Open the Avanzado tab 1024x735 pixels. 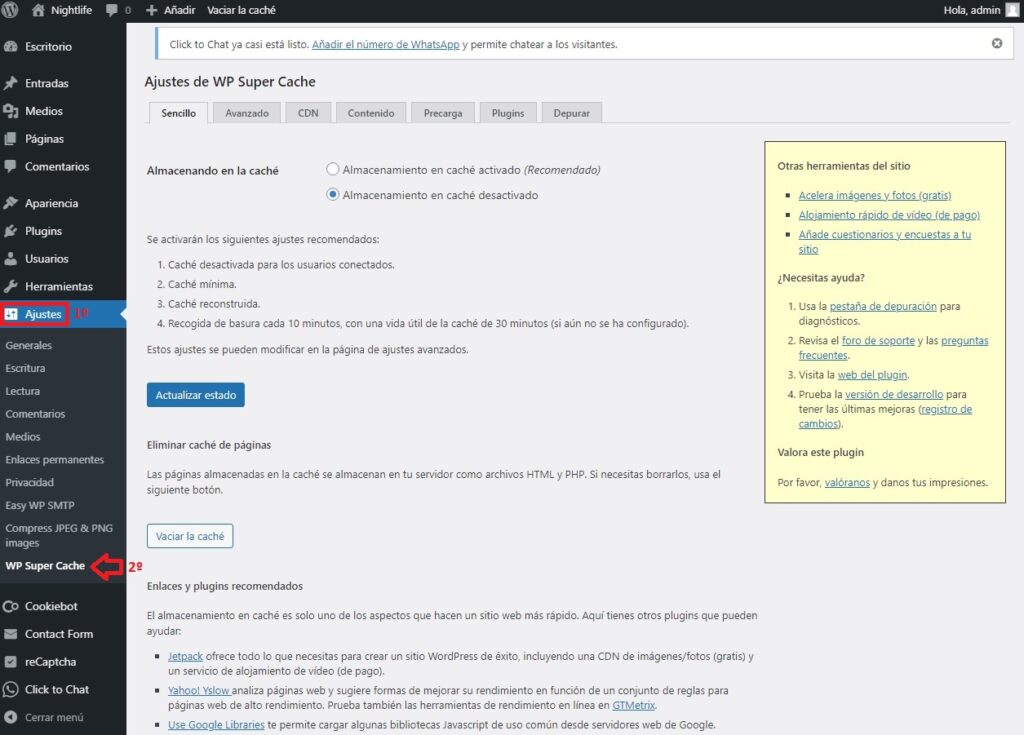pyautogui.click(x=247, y=113)
